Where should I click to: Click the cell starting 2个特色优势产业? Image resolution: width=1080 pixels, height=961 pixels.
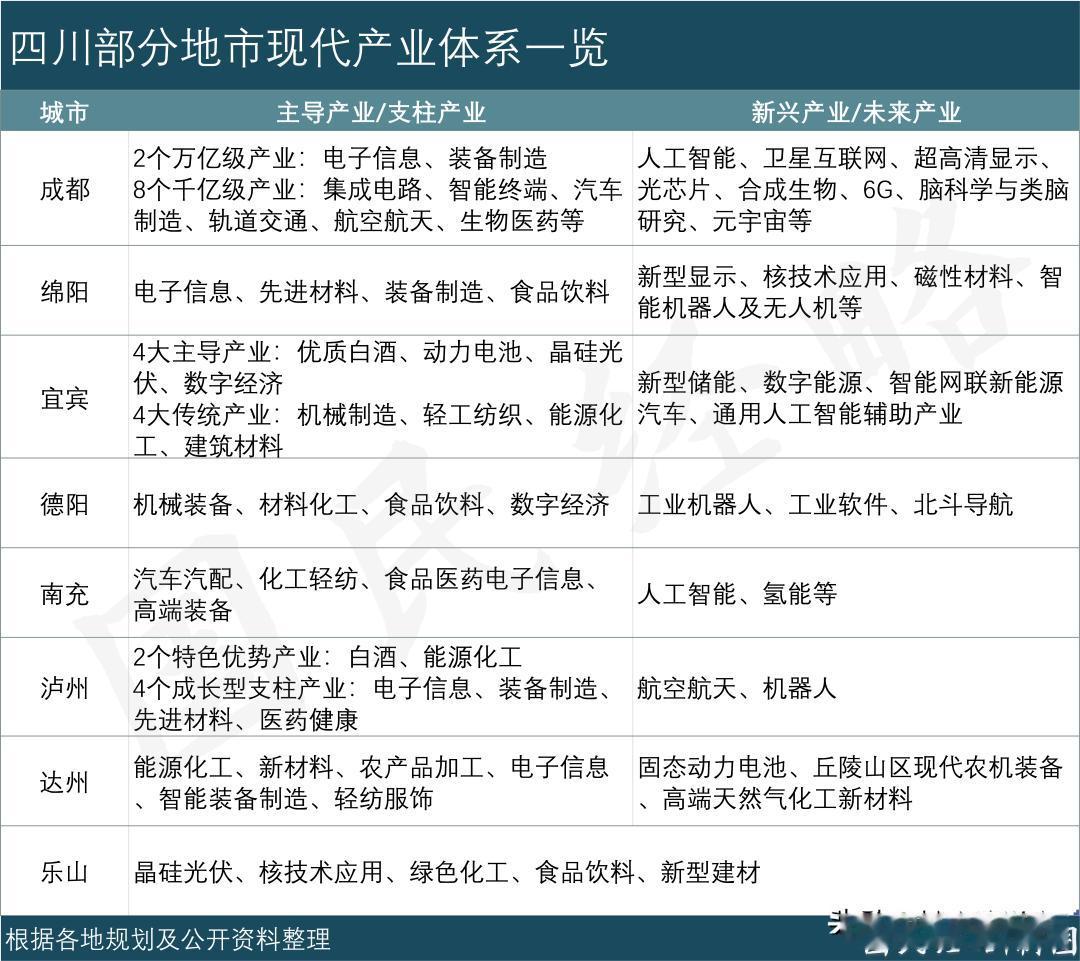click(x=380, y=688)
